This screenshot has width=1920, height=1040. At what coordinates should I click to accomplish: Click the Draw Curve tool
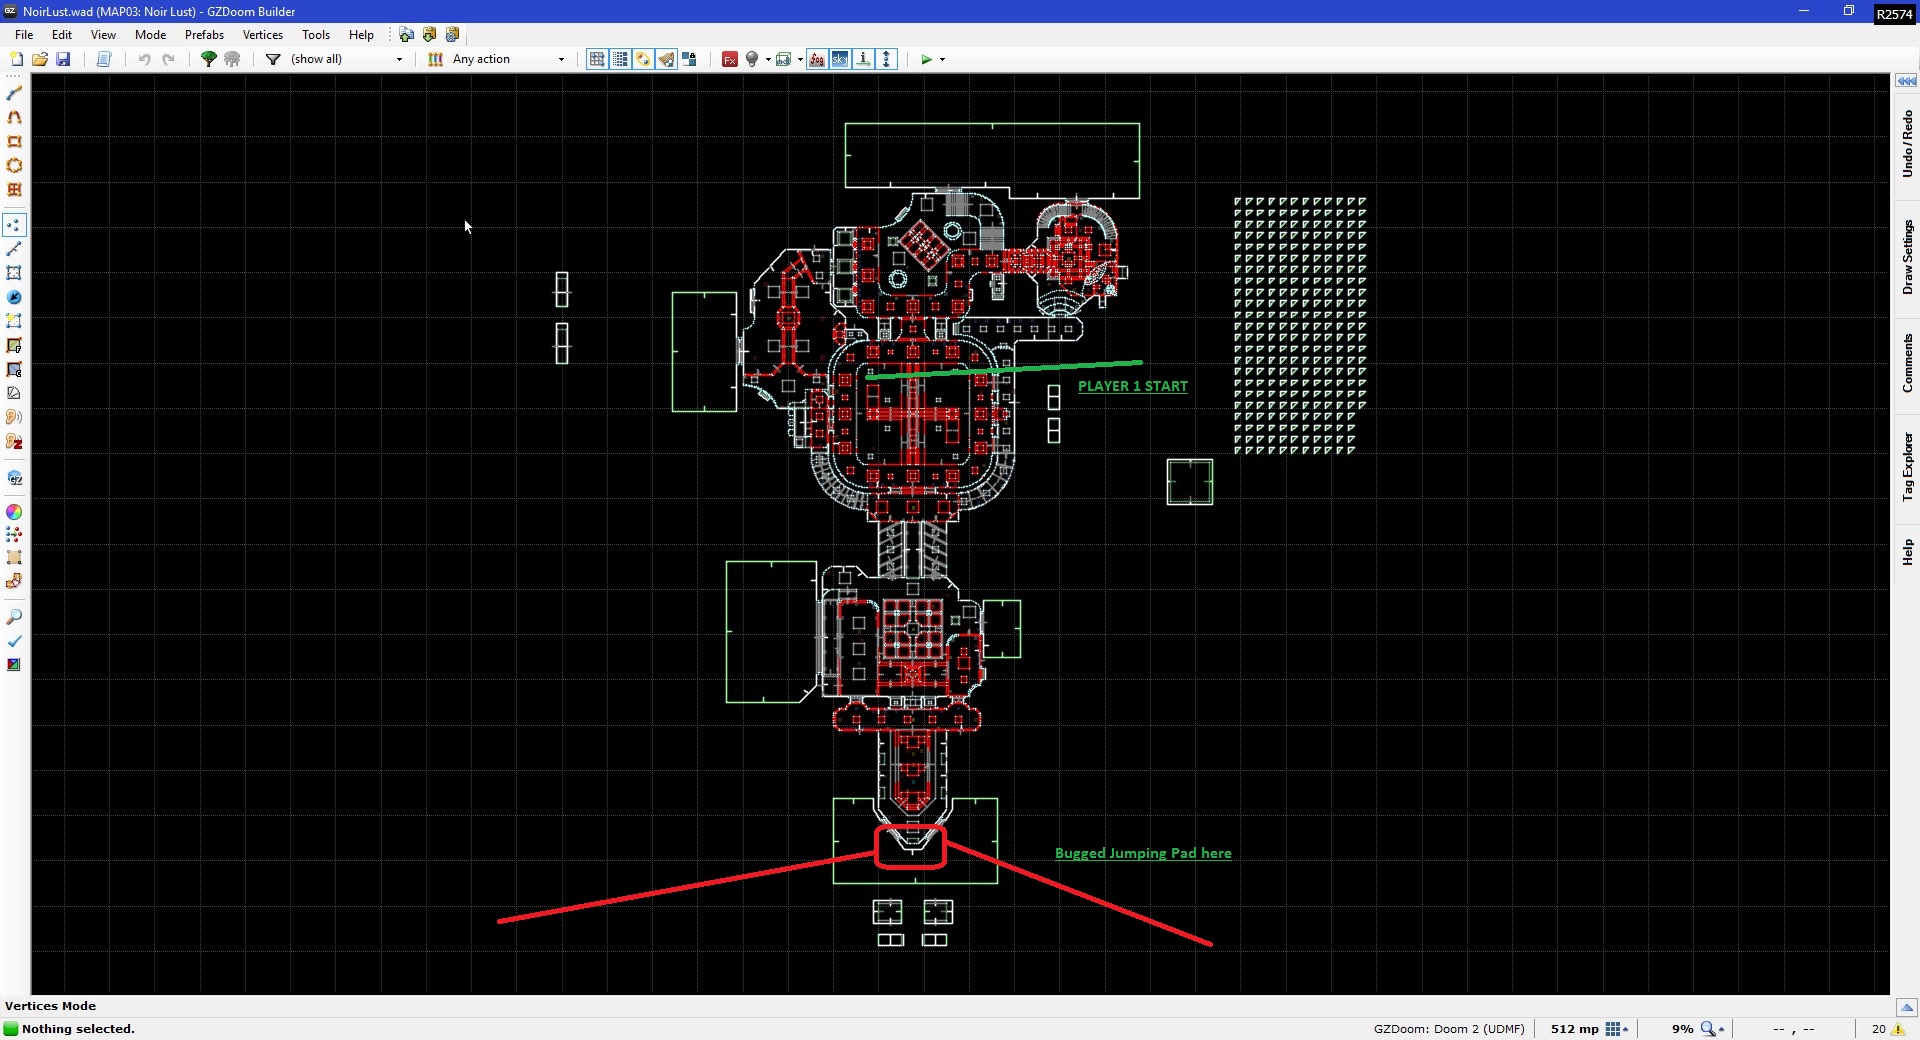point(14,117)
